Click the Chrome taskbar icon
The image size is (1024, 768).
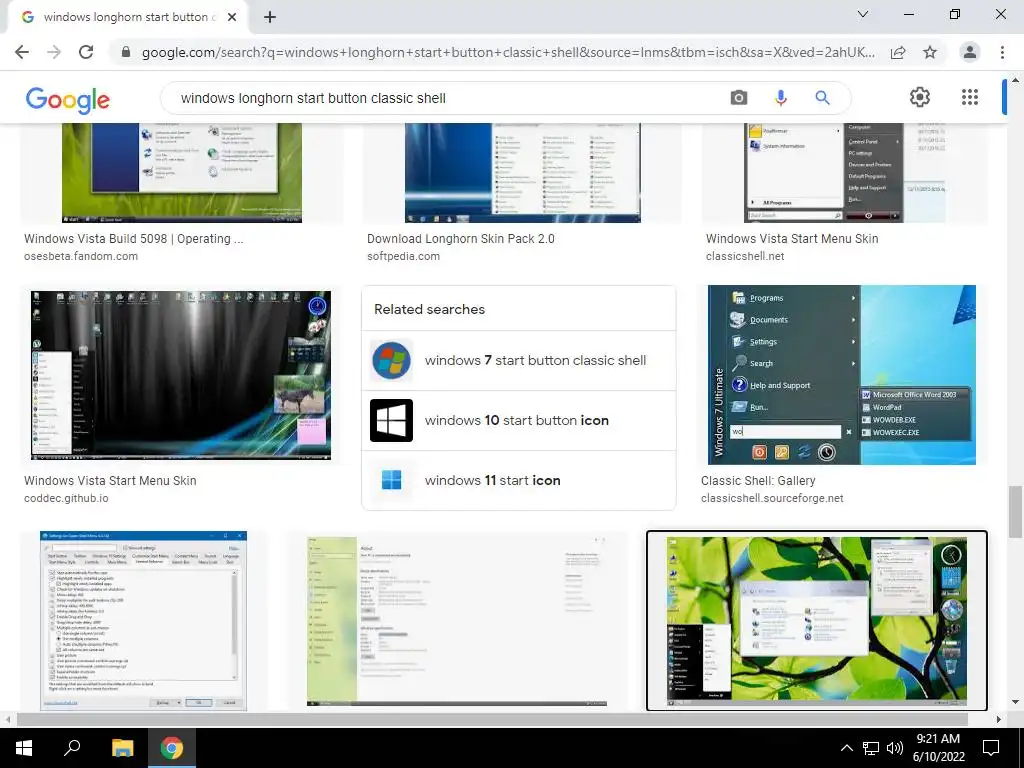(172, 748)
